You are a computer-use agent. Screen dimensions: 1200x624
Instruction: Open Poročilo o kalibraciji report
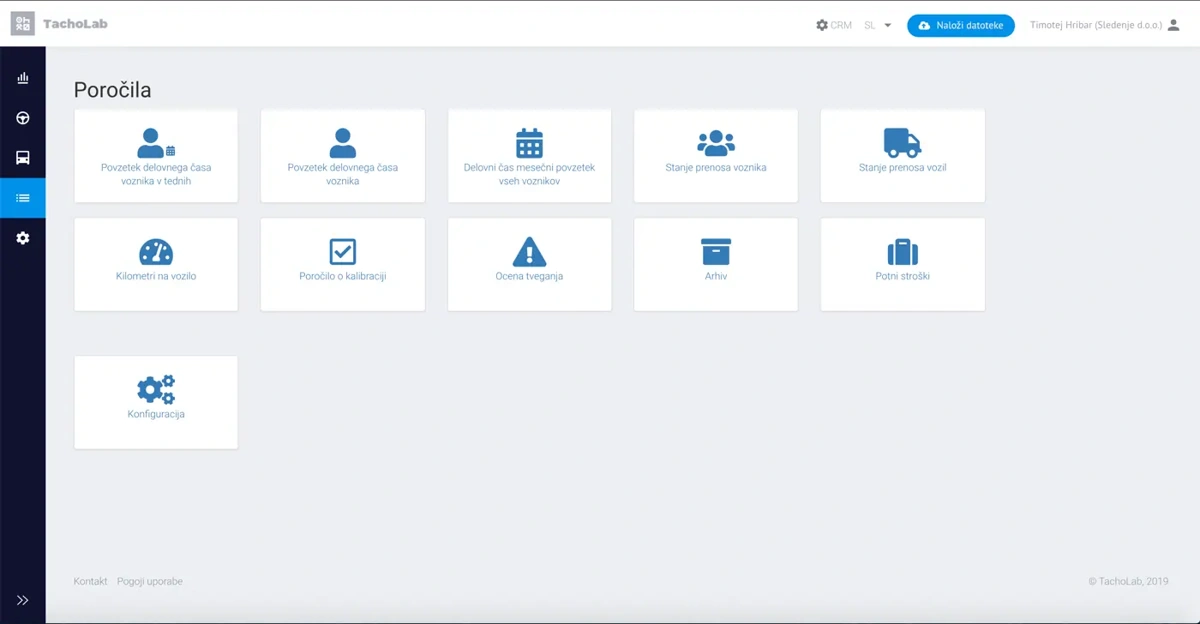tap(343, 276)
